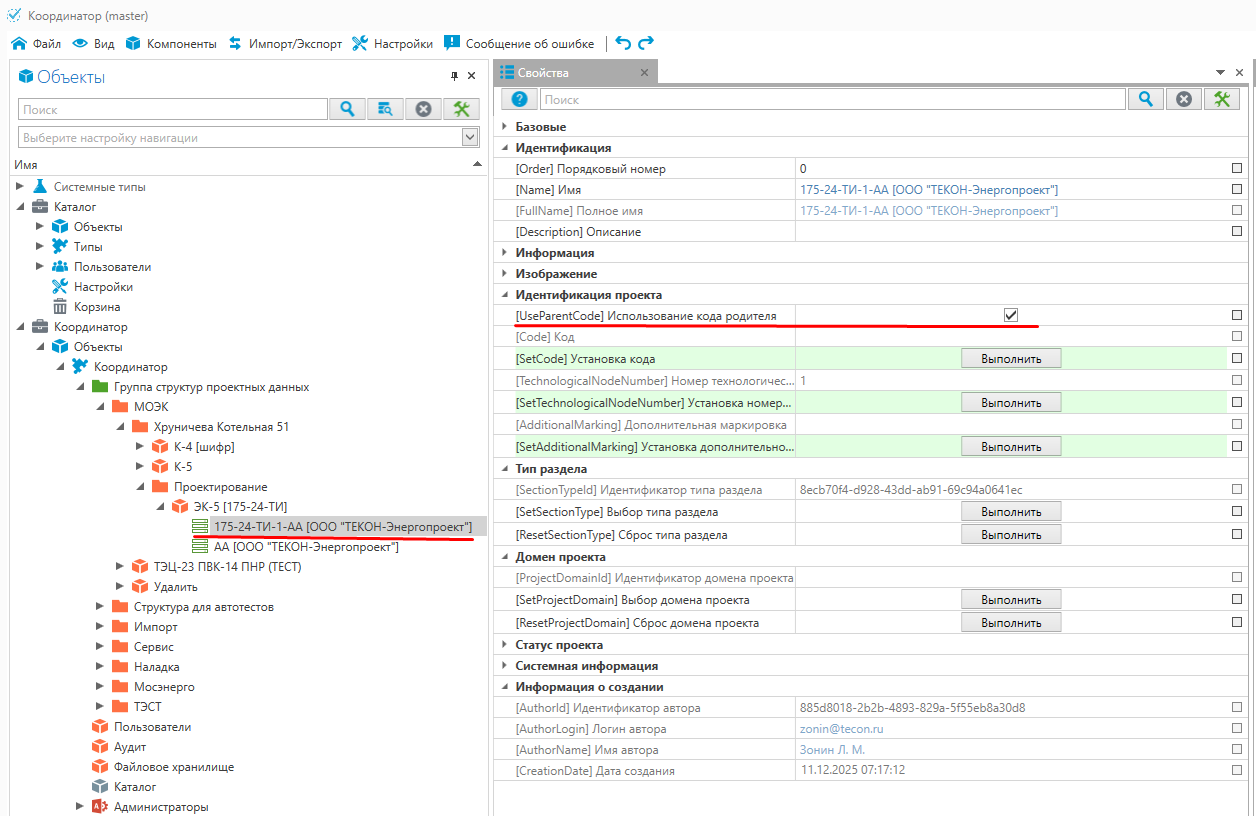Open the navigation setting dropdown
The width and height of the screenshot is (1256, 816).
[470, 137]
